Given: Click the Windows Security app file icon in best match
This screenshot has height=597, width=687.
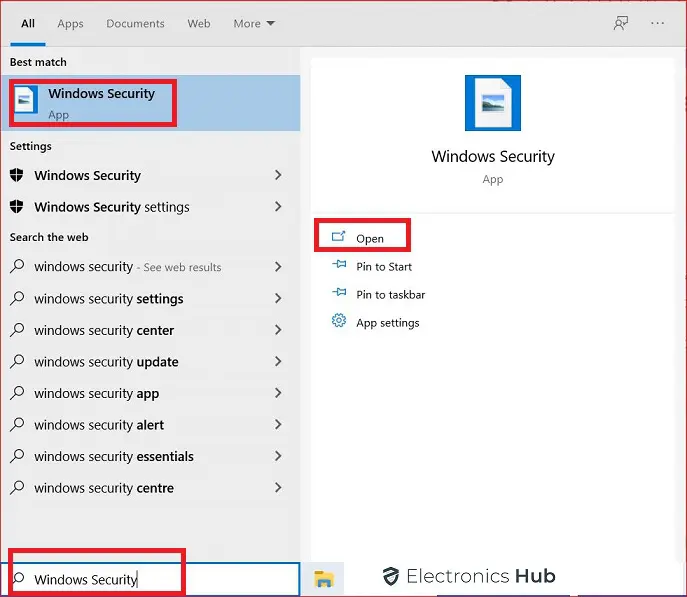Looking at the screenshot, I should pos(25,100).
